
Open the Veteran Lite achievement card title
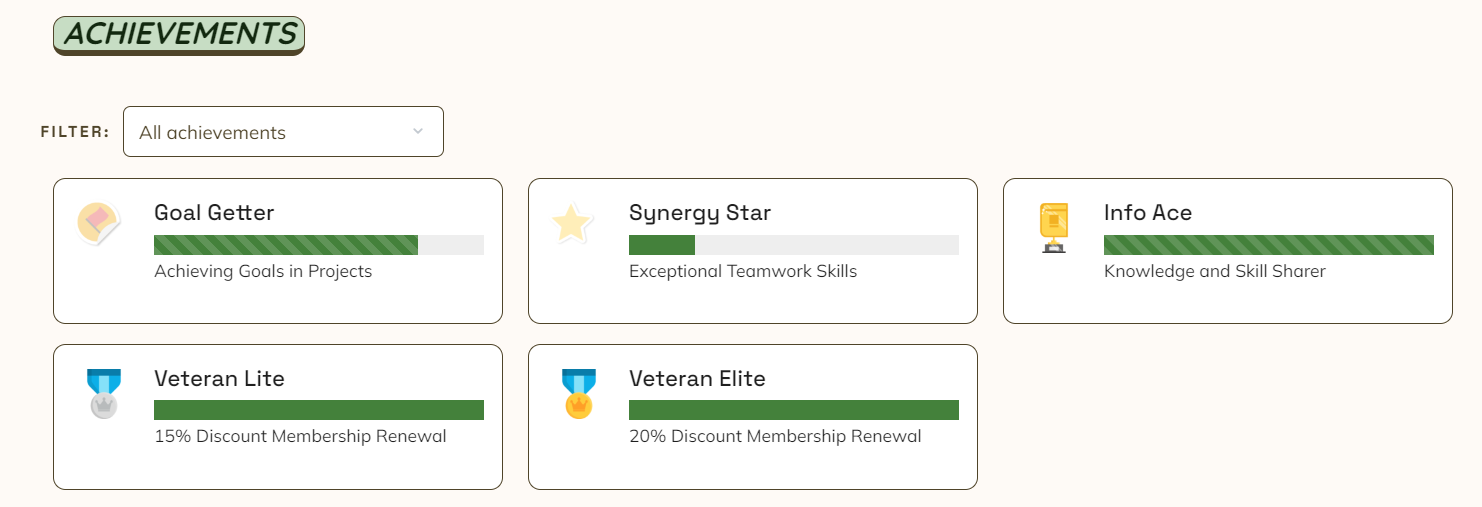(219, 379)
